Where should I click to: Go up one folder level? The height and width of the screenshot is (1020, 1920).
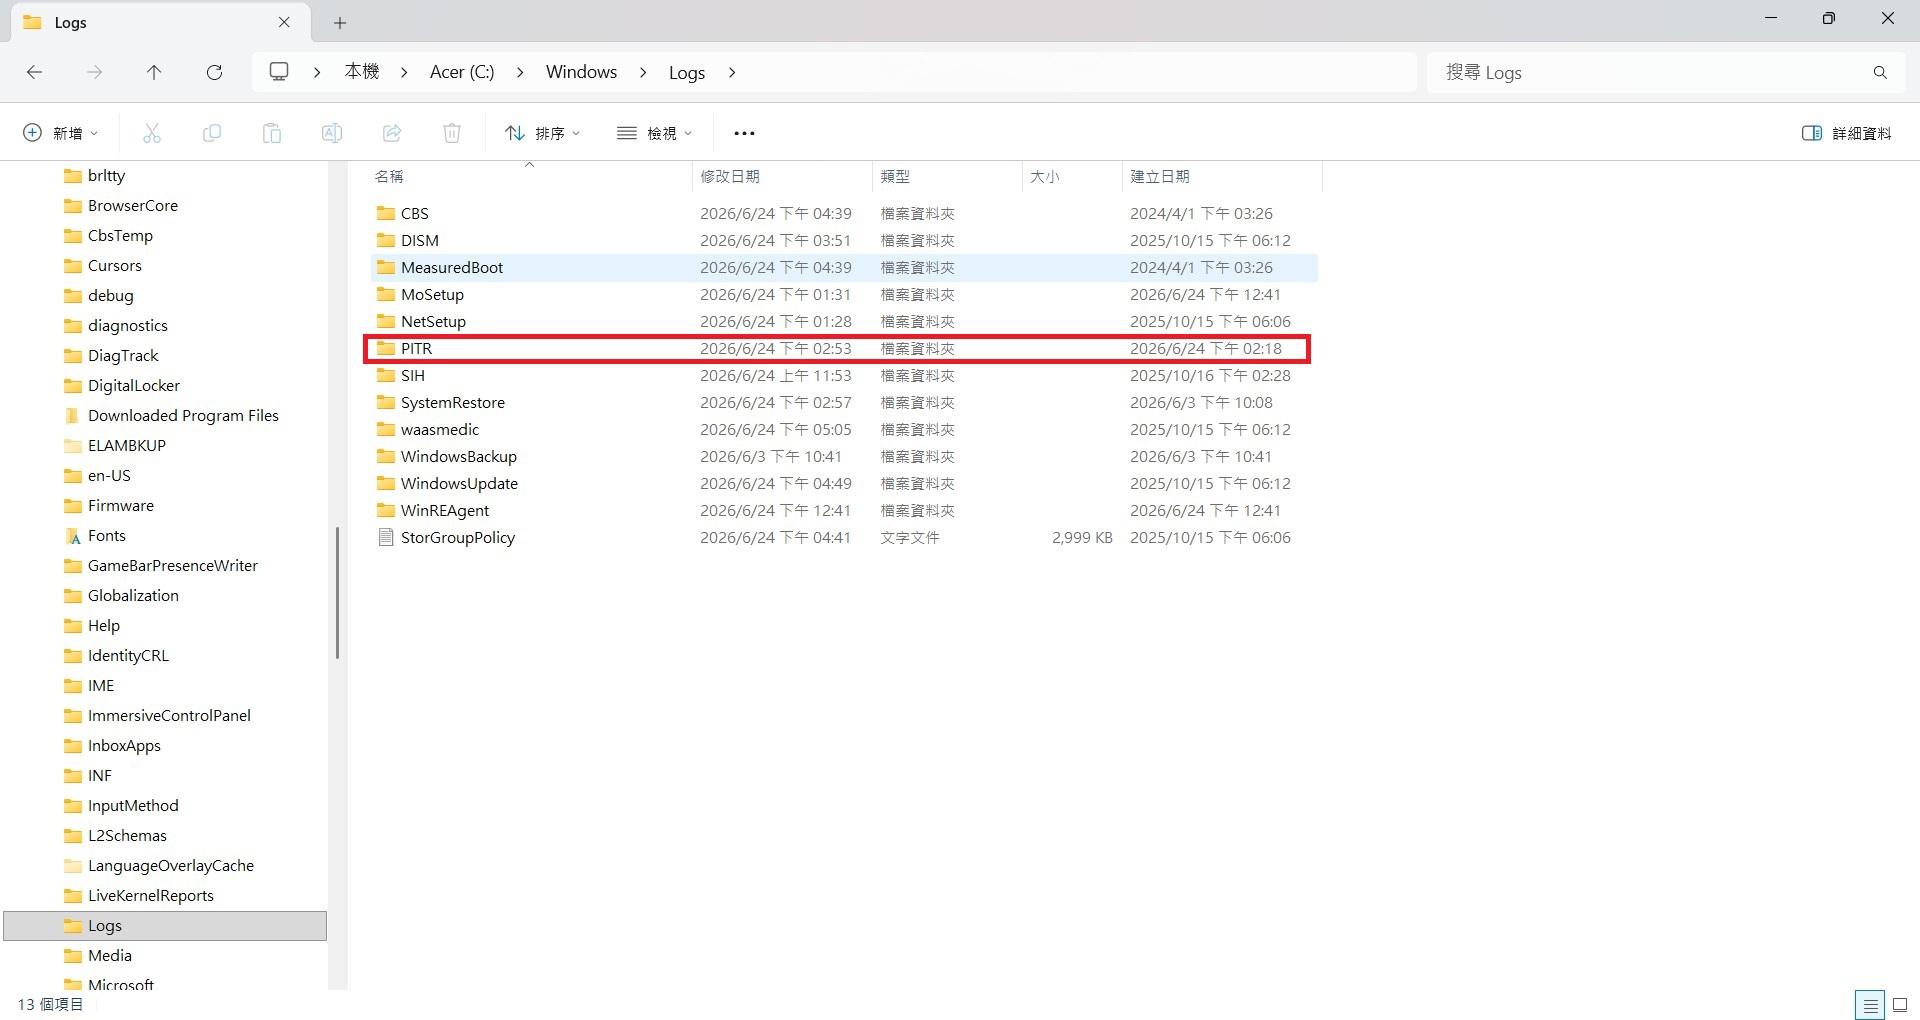coord(154,72)
